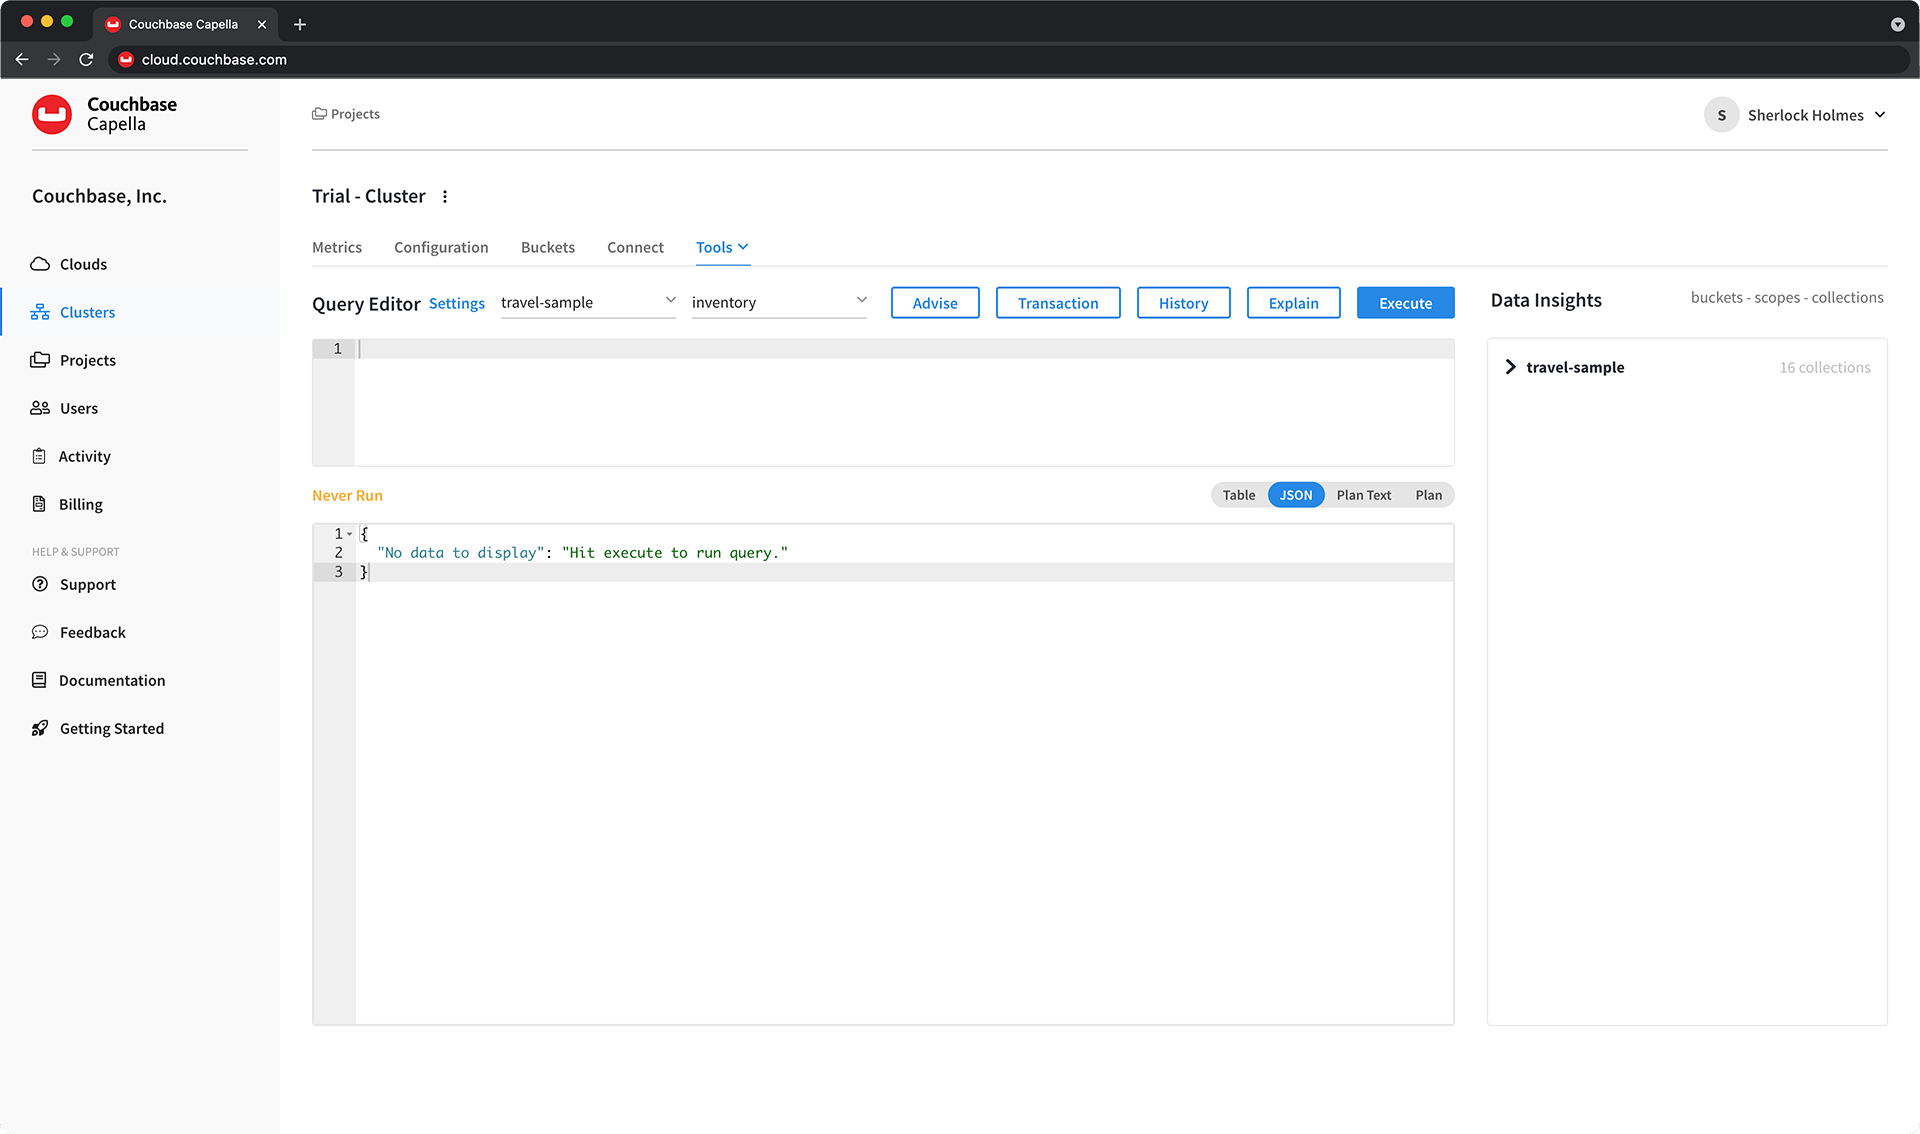Image resolution: width=1920 pixels, height=1134 pixels.
Task: Open Feedback via speech bubble icon
Action: [40, 631]
